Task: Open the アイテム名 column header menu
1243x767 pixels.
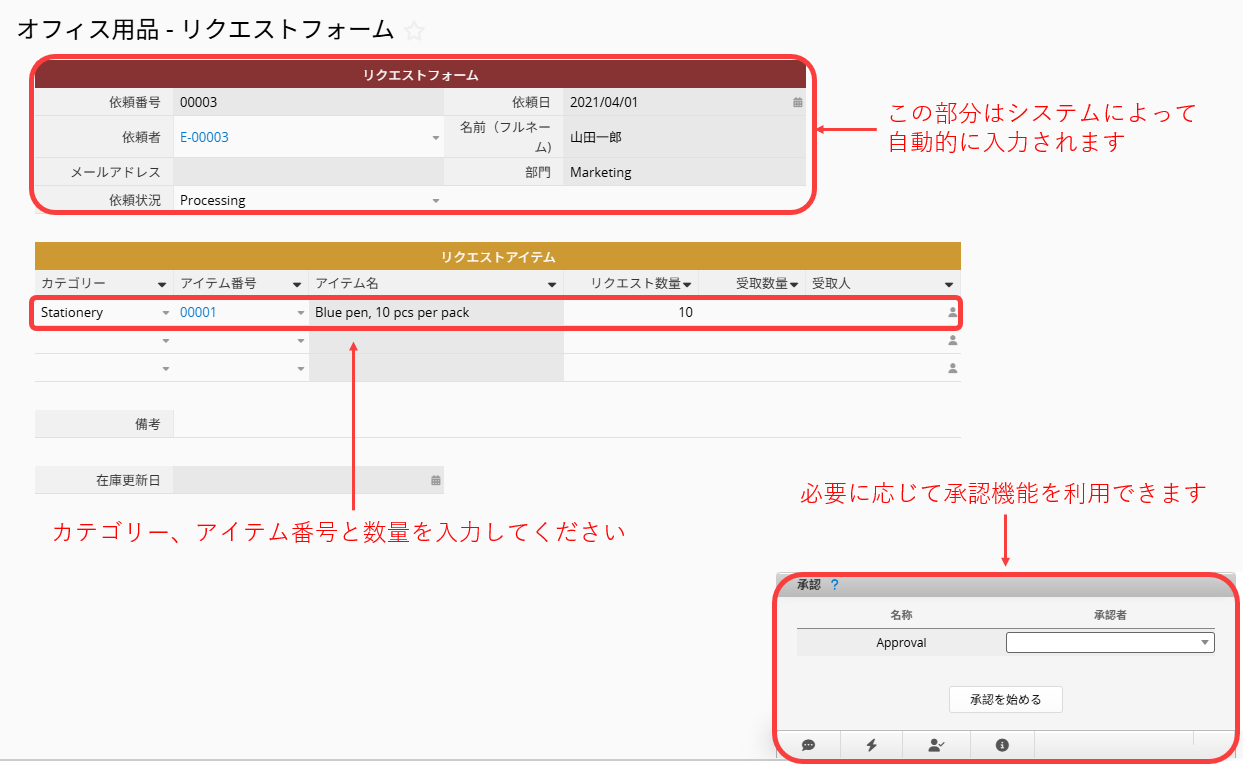Action: point(551,285)
